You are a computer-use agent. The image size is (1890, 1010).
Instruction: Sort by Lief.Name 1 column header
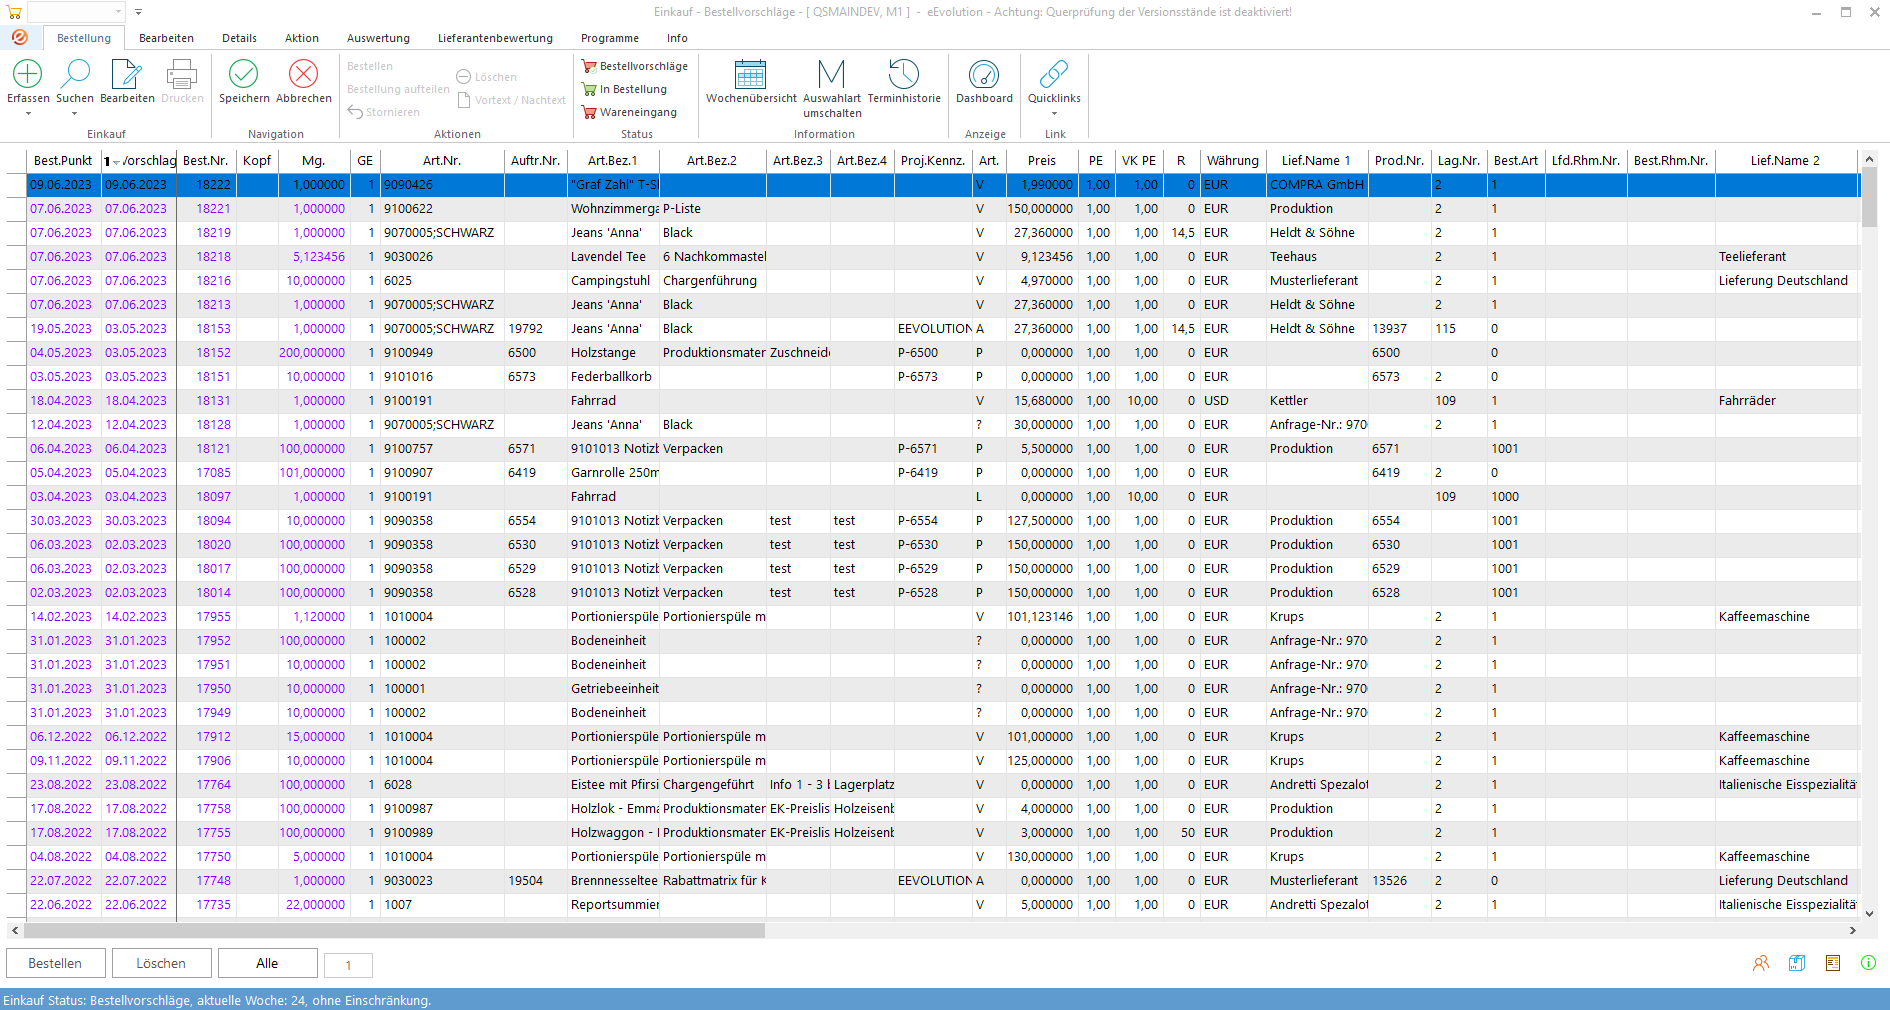click(1316, 160)
